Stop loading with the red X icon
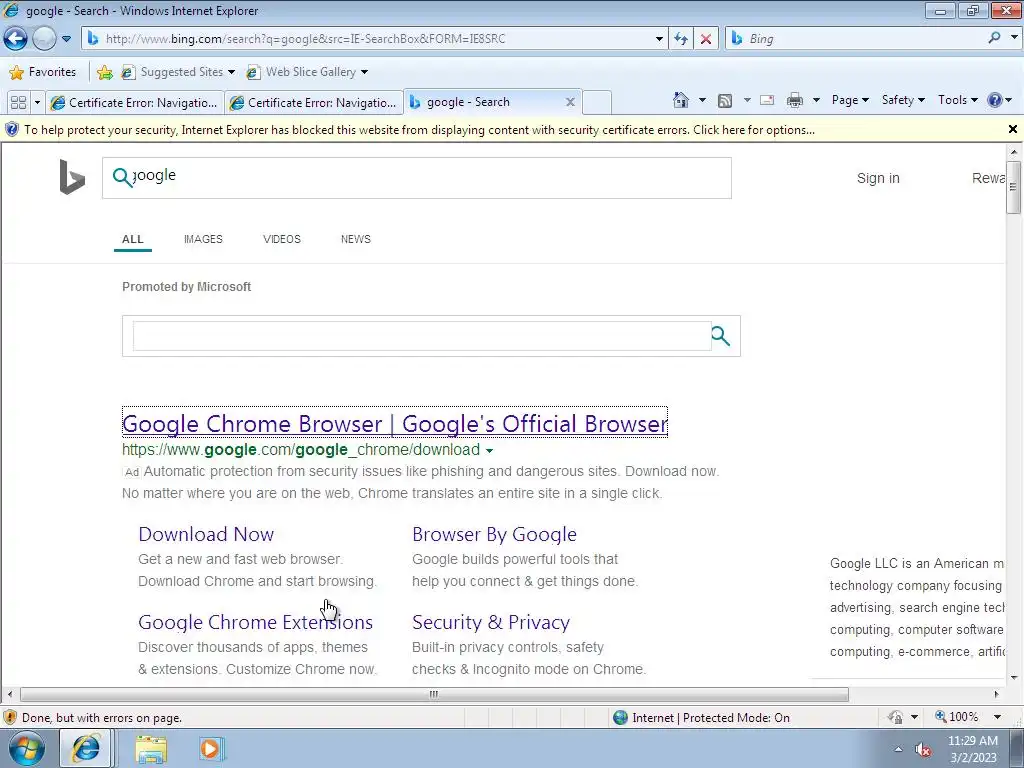The image size is (1024, 768). 706,39
